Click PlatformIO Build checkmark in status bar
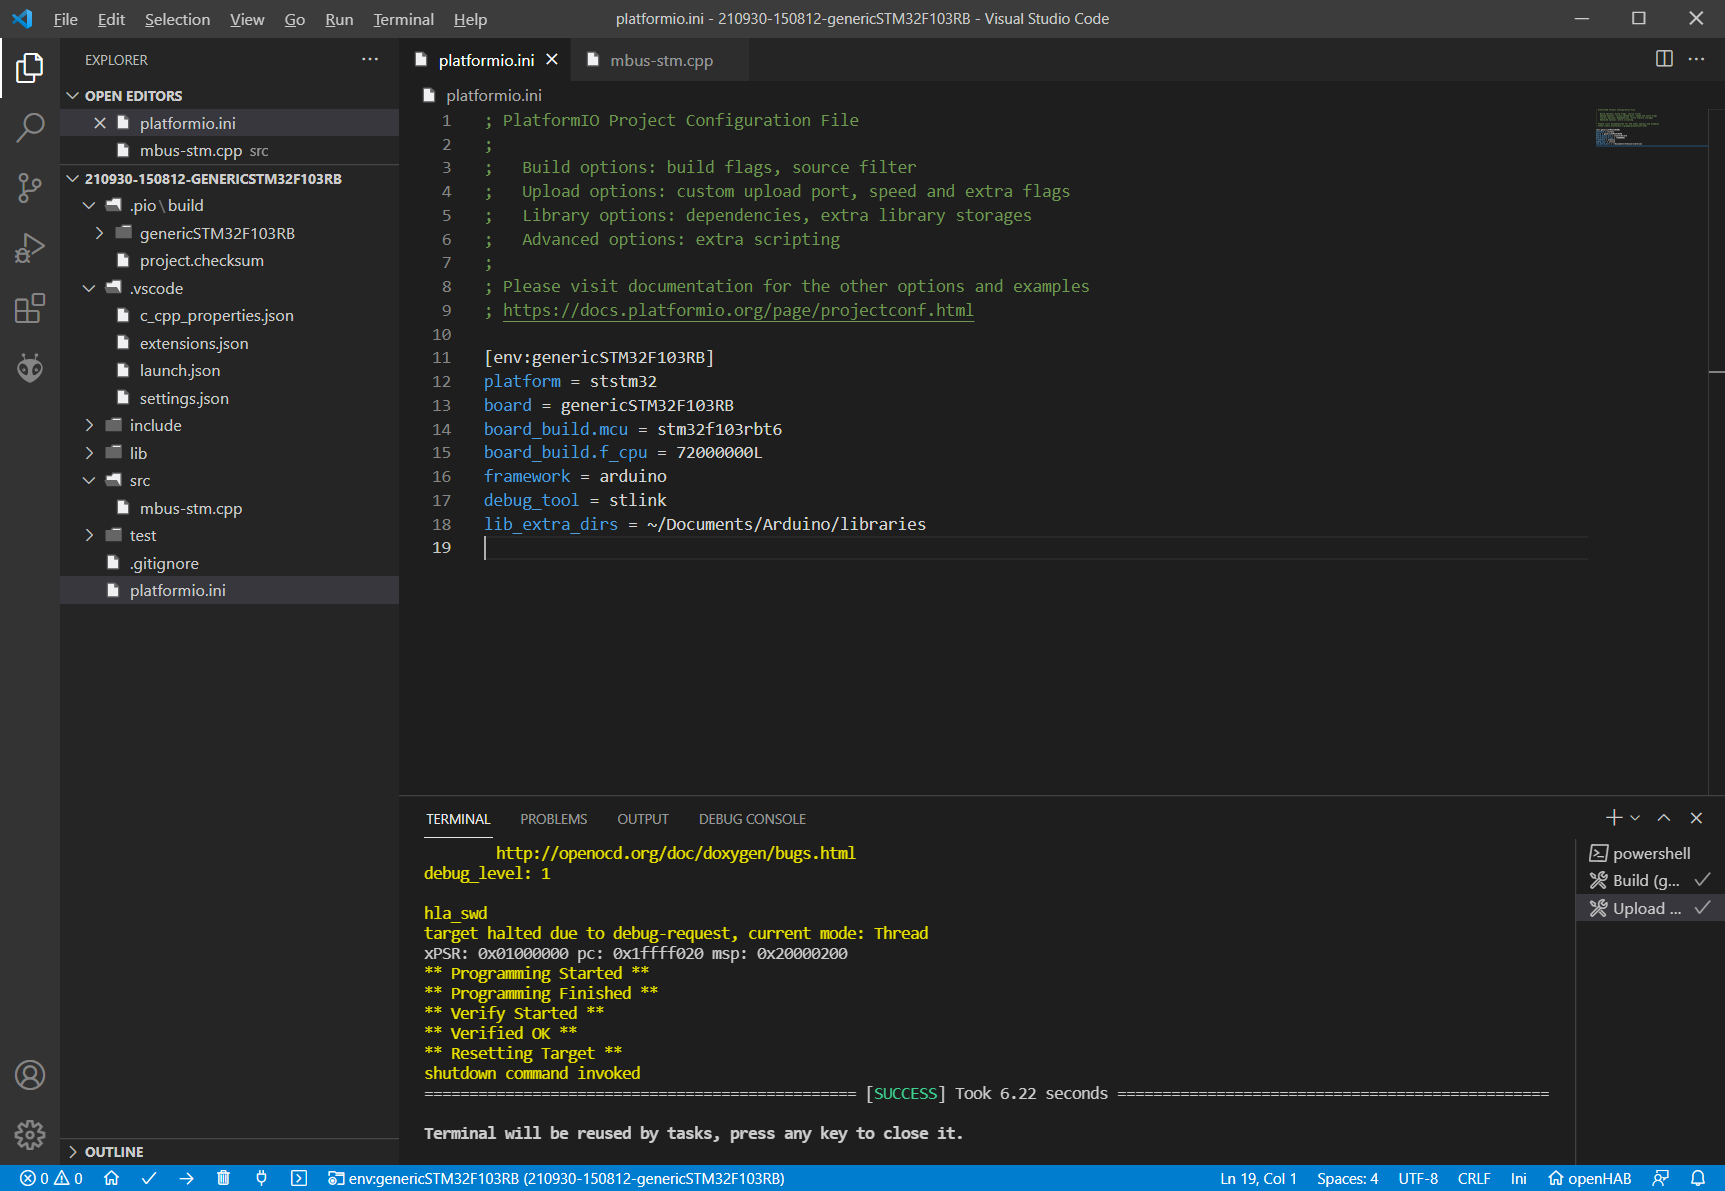 pyautogui.click(x=149, y=1178)
